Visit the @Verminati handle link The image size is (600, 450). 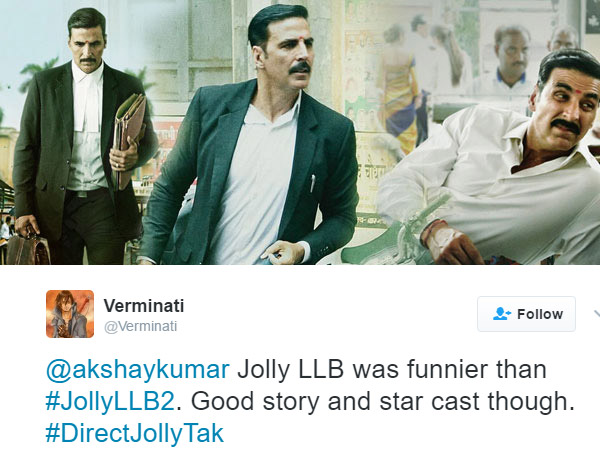pos(140,326)
